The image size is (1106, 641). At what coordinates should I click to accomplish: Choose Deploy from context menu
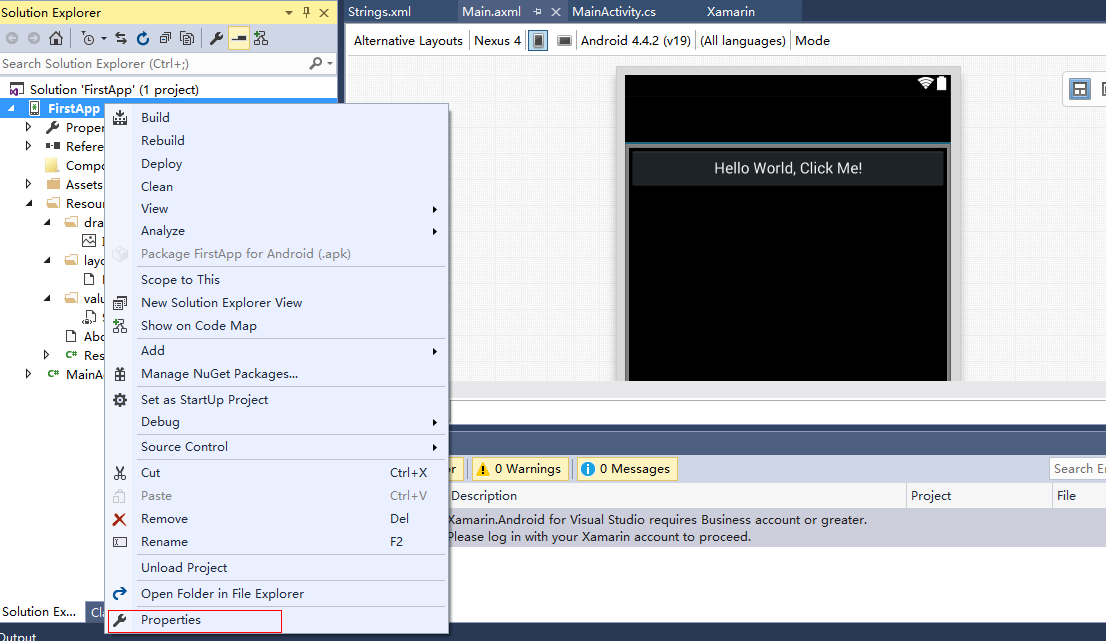(x=276, y=164)
